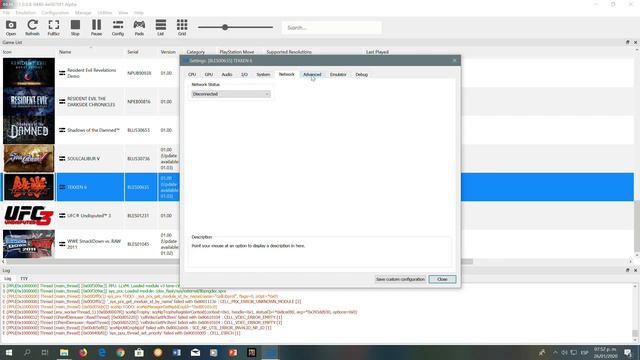Switch to the System settings tab

(263, 75)
